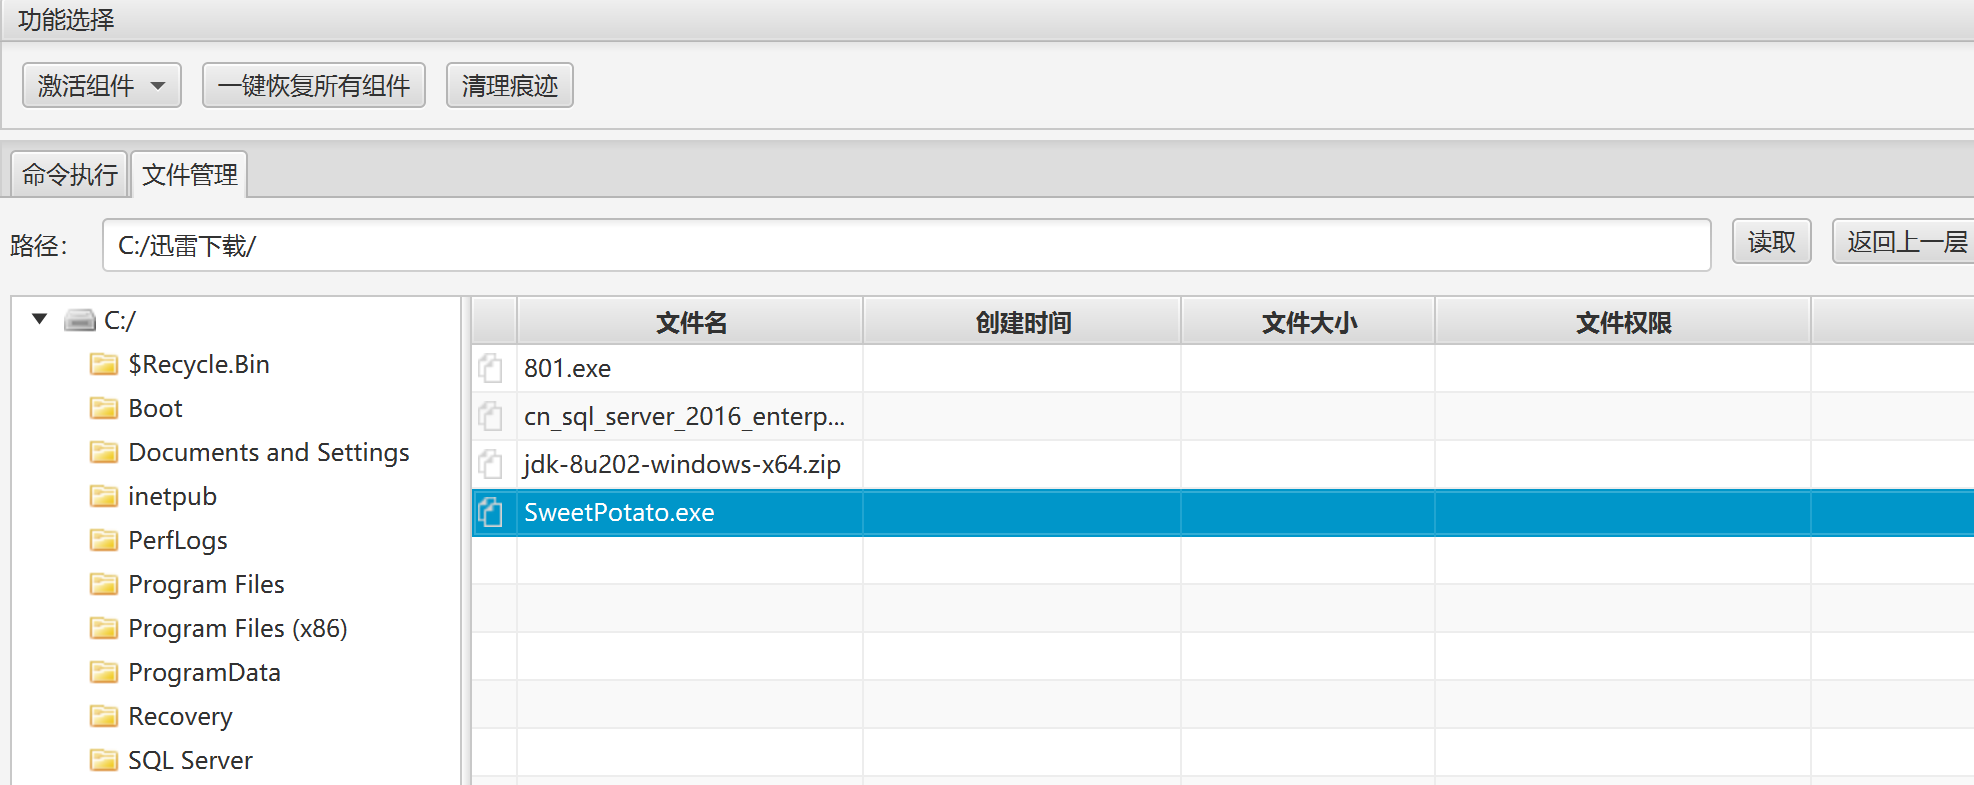Click the C:/ drive icon in tree

click(80, 320)
